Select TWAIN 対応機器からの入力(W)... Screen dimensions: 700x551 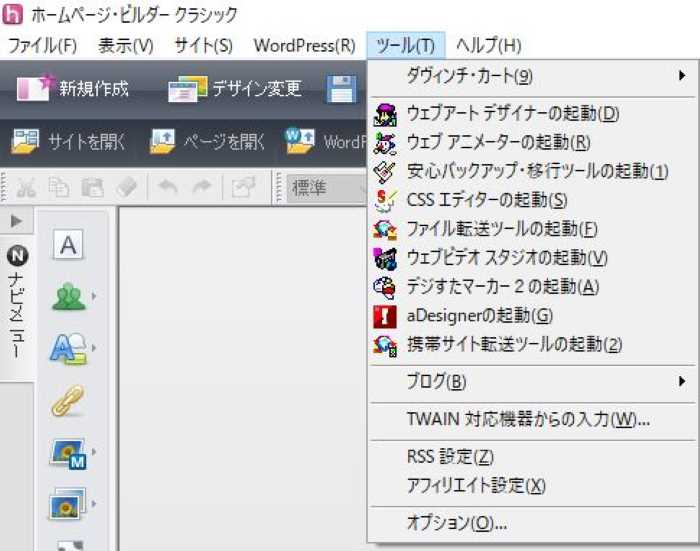(x=533, y=420)
